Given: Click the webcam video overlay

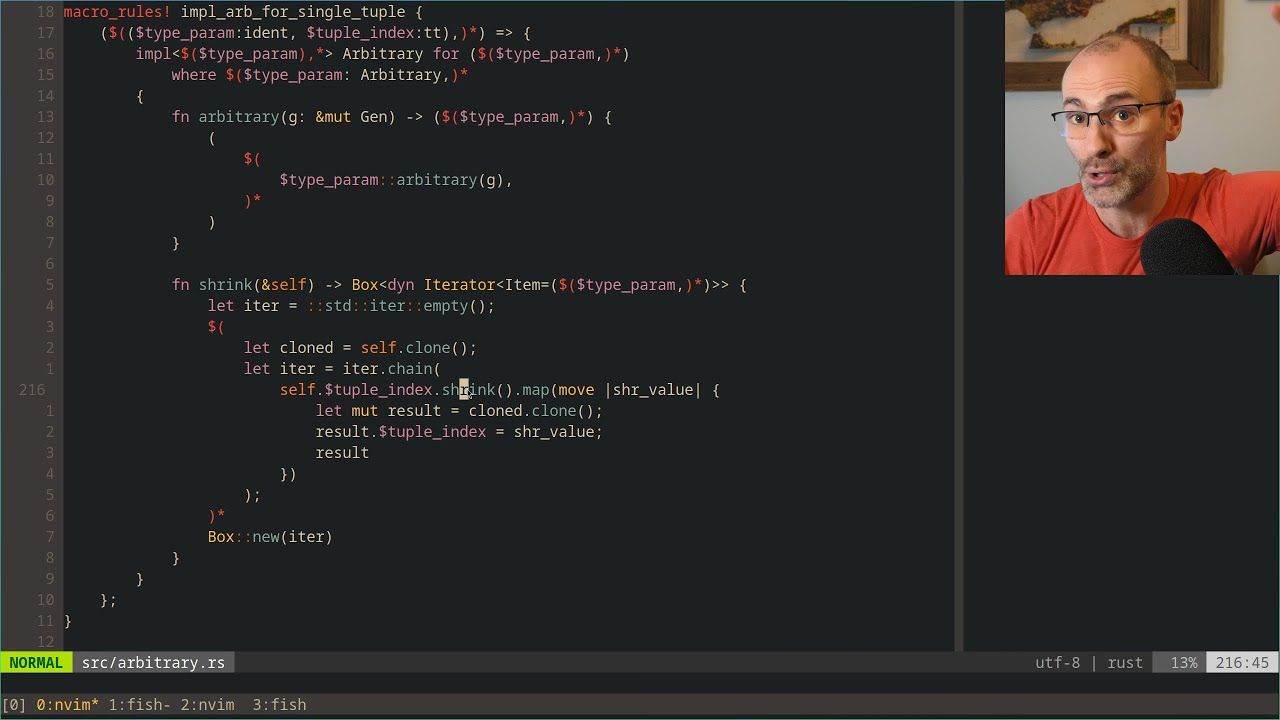Looking at the screenshot, I should coord(1142,138).
